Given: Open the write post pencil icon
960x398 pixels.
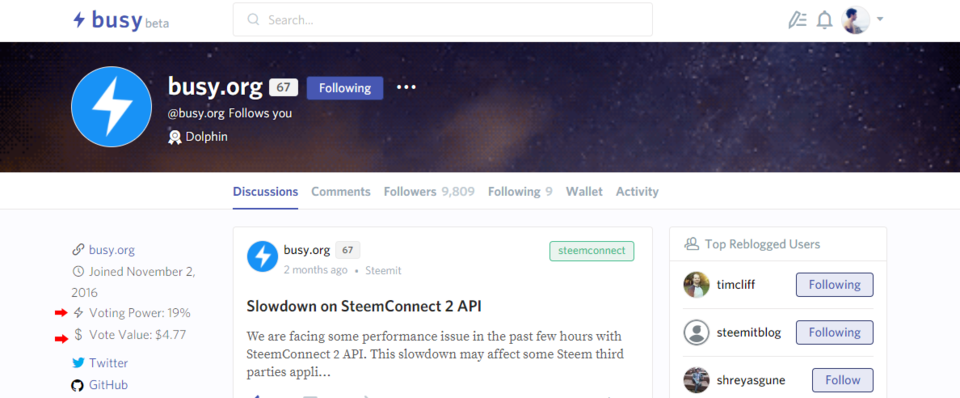Looking at the screenshot, I should click(797, 20).
